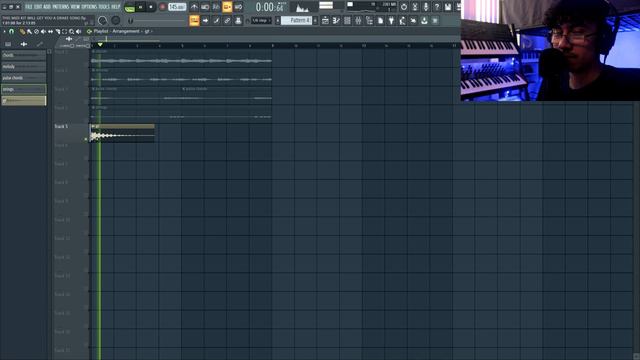The height and width of the screenshot is (360, 640).
Task: Open the Mixer view
Action: pos(358,20)
